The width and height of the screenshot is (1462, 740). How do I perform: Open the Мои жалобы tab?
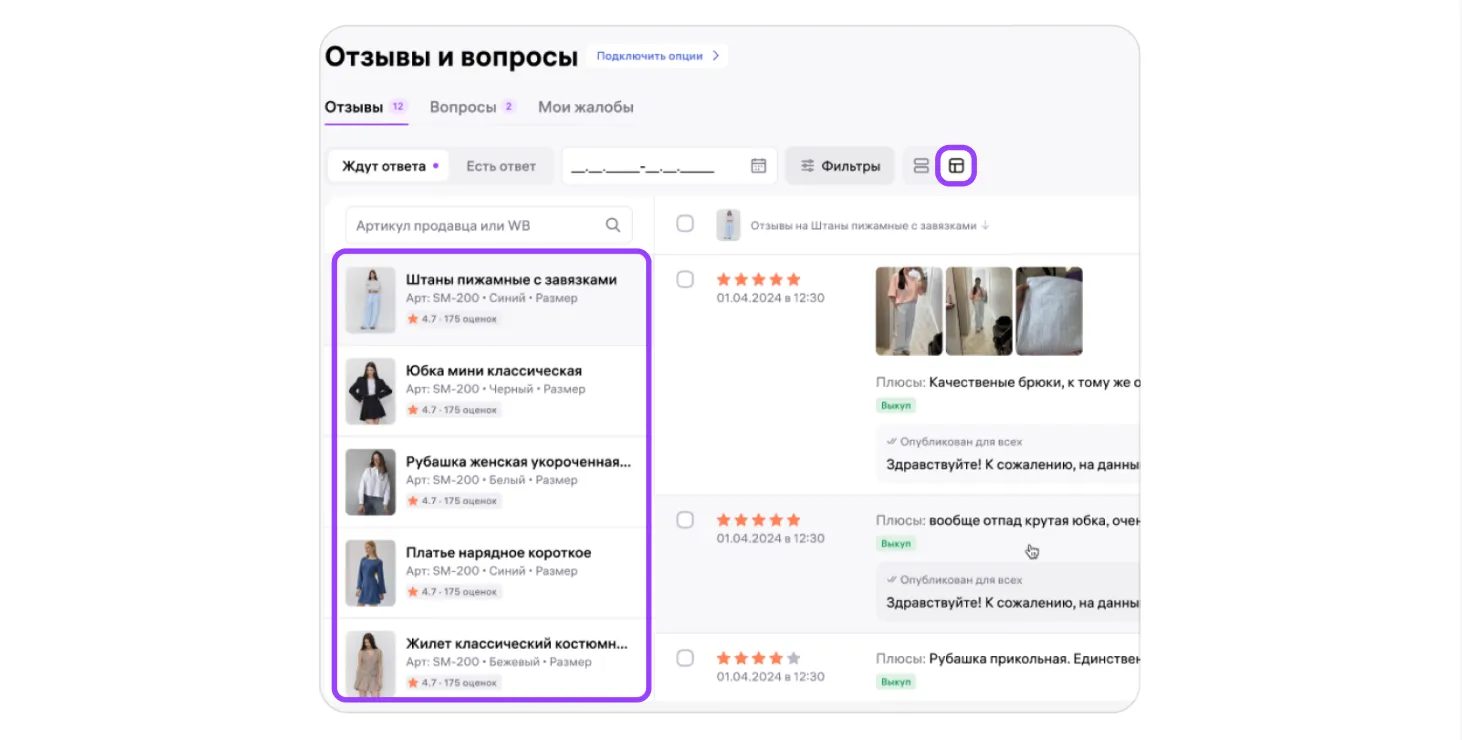(x=585, y=107)
